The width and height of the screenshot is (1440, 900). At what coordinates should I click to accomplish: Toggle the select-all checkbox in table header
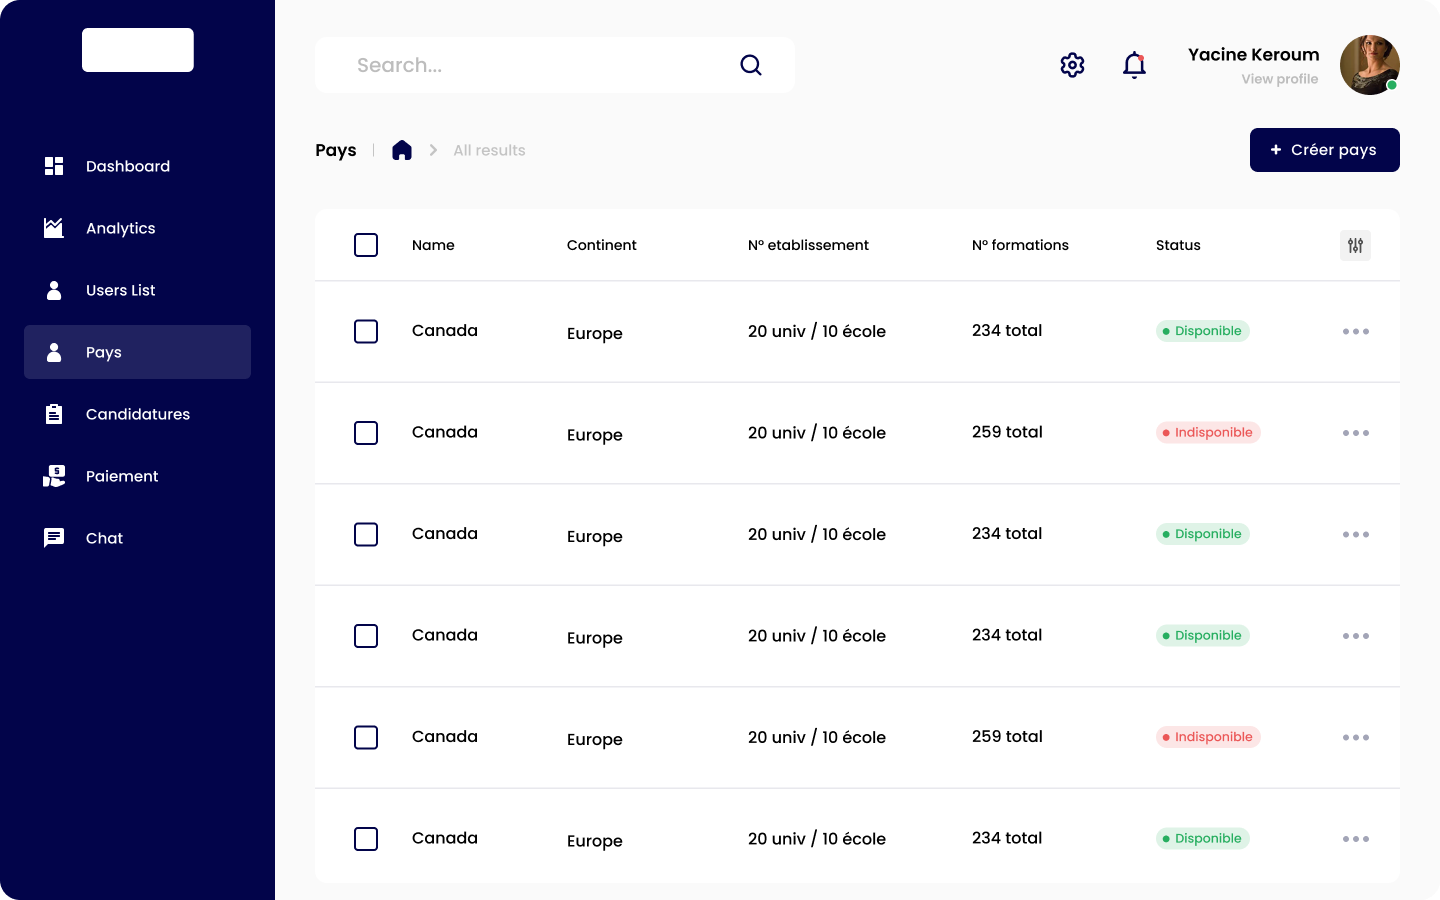pos(366,245)
